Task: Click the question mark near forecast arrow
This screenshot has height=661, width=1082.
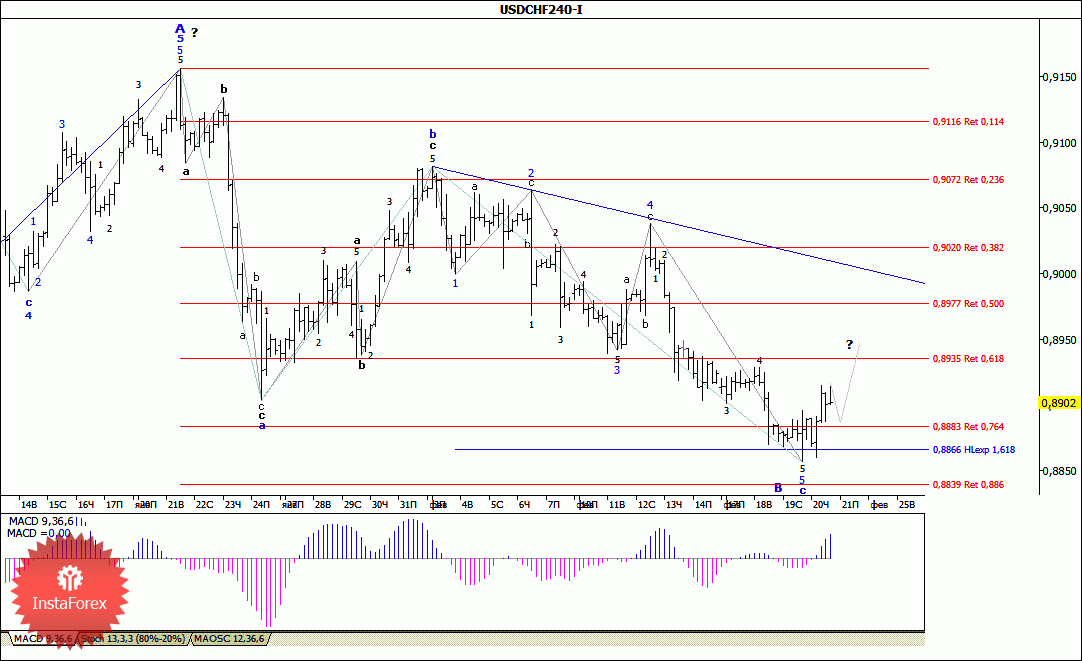Action: tap(849, 344)
